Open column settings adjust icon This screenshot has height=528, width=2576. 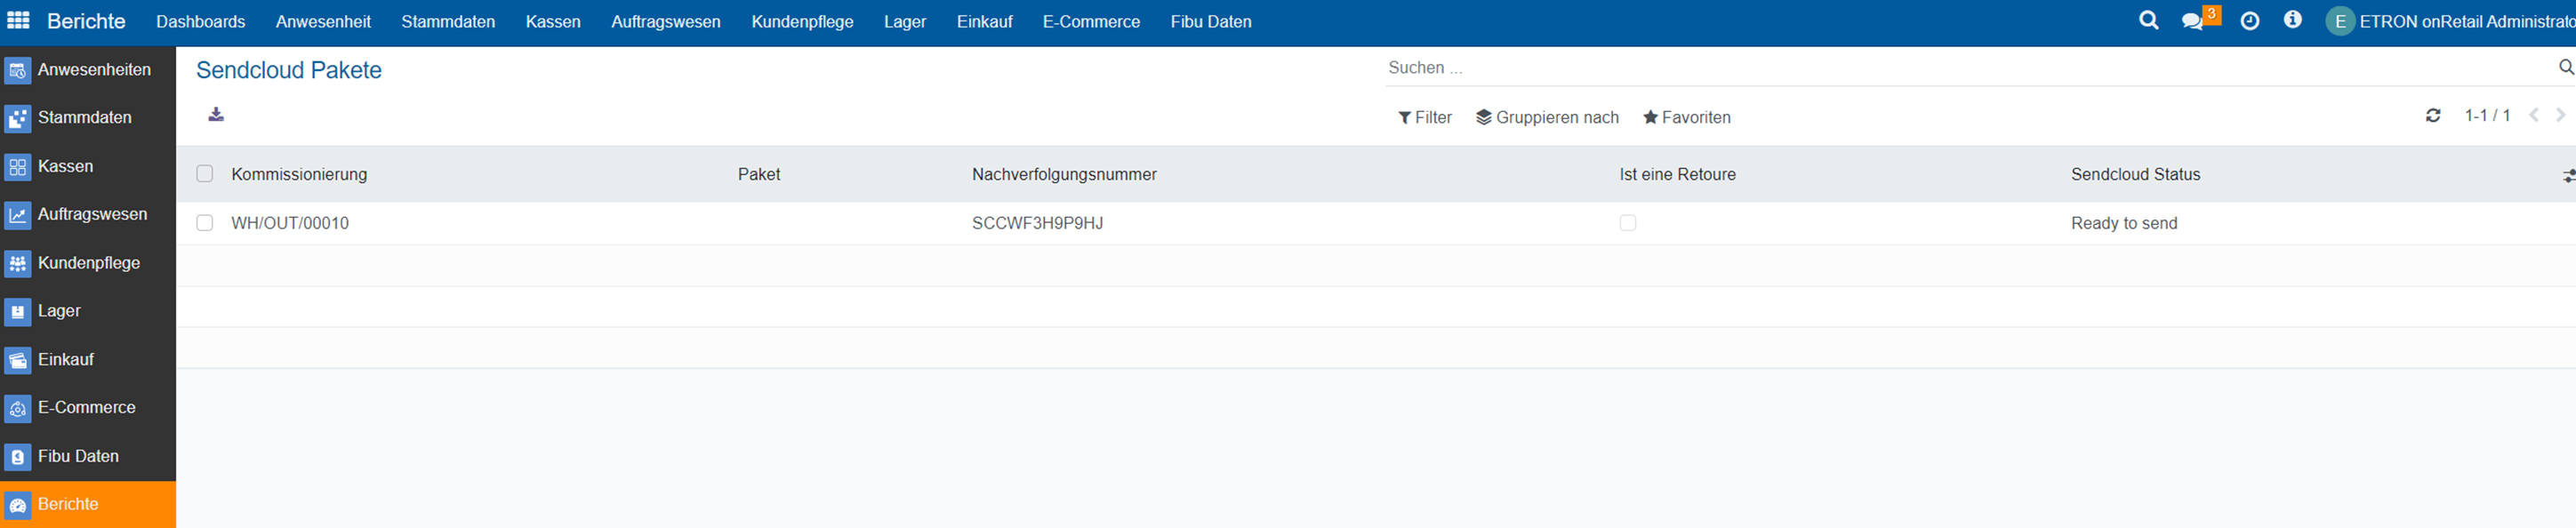click(2567, 175)
